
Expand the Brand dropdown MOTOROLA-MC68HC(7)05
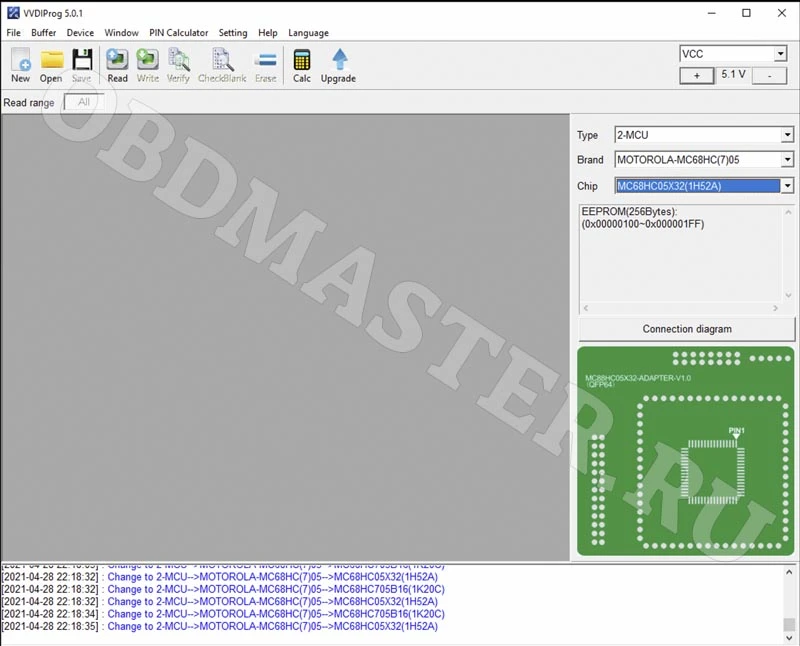pos(787,160)
